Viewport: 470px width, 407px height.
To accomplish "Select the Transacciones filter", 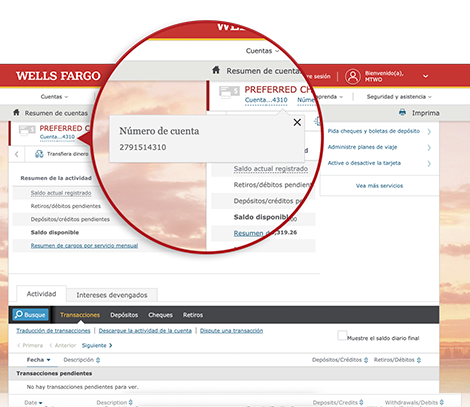I will (80, 315).
